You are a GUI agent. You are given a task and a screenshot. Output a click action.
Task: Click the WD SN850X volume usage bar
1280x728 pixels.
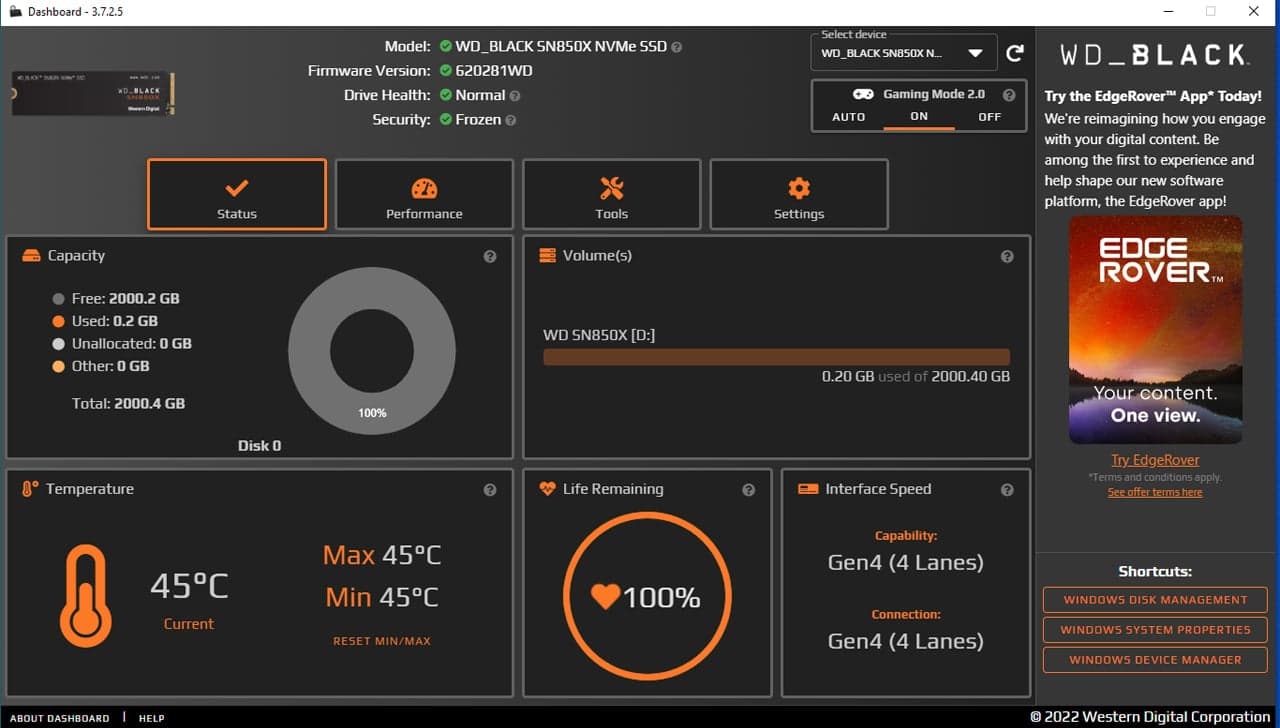776,357
